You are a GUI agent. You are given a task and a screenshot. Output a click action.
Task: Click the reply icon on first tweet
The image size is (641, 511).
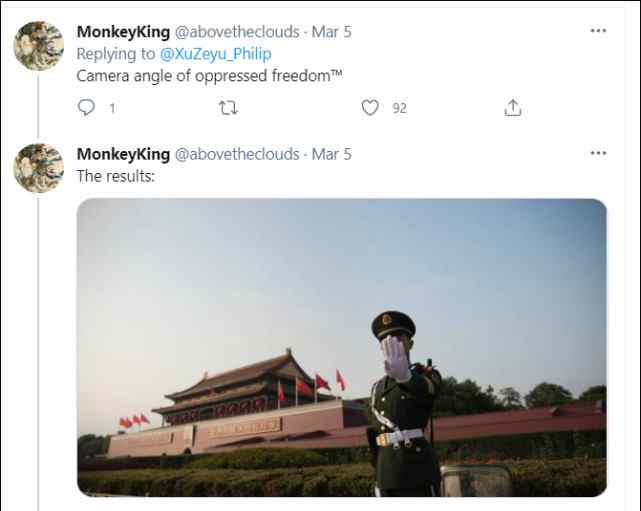tap(86, 108)
